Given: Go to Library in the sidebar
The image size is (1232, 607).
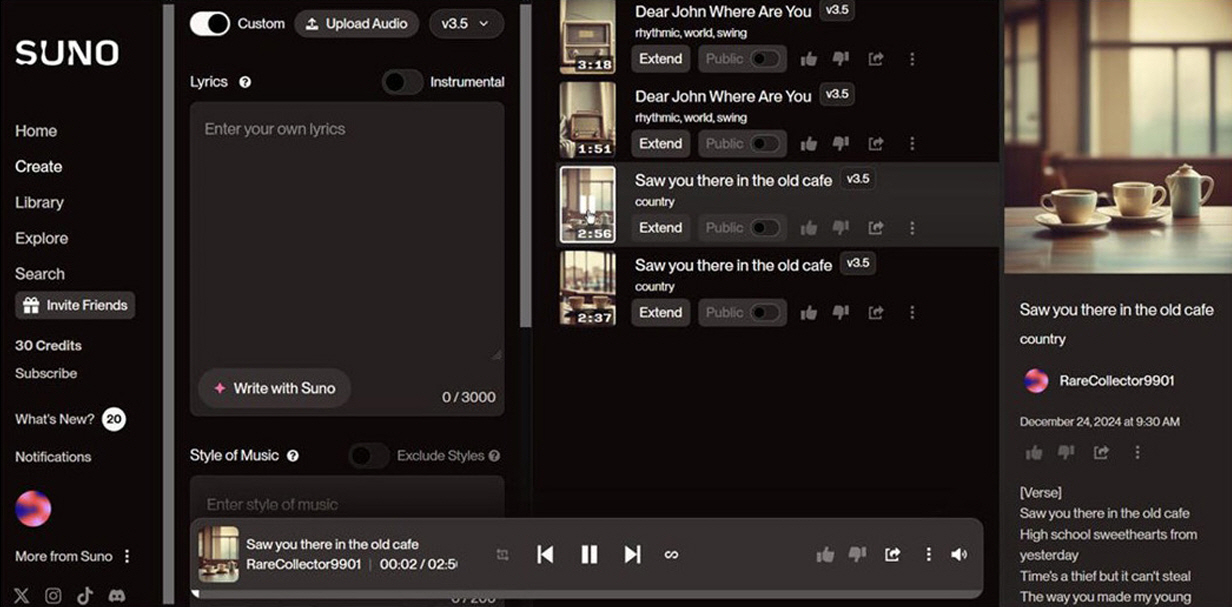Looking at the screenshot, I should coord(39,202).
